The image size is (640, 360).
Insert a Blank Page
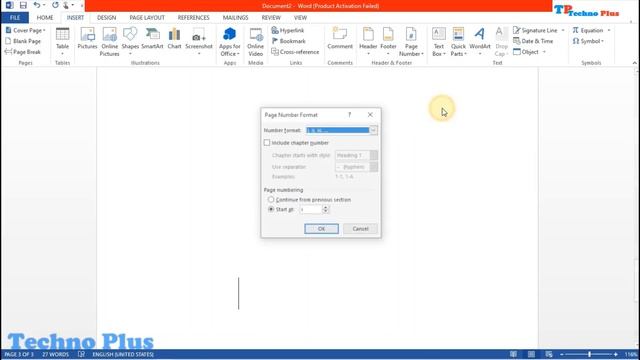(23, 41)
